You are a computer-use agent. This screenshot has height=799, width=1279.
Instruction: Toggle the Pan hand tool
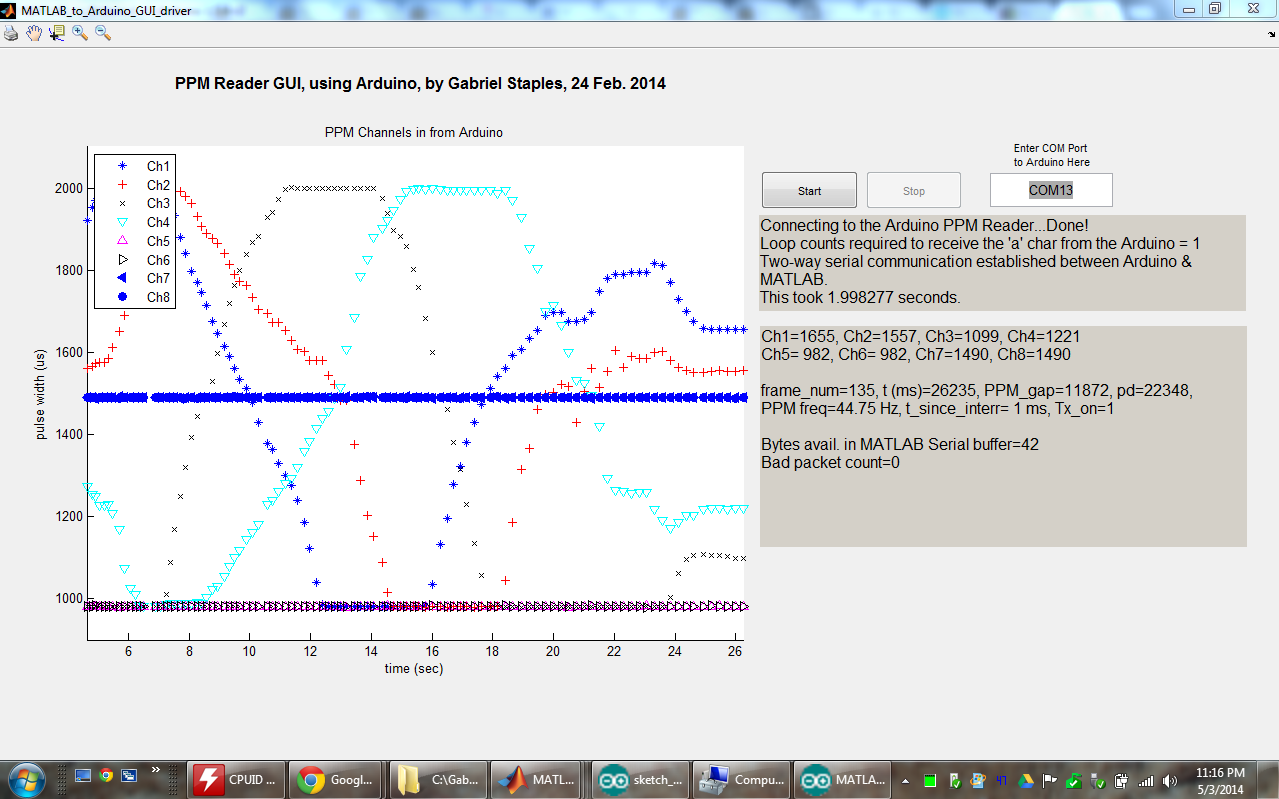(33, 33)
